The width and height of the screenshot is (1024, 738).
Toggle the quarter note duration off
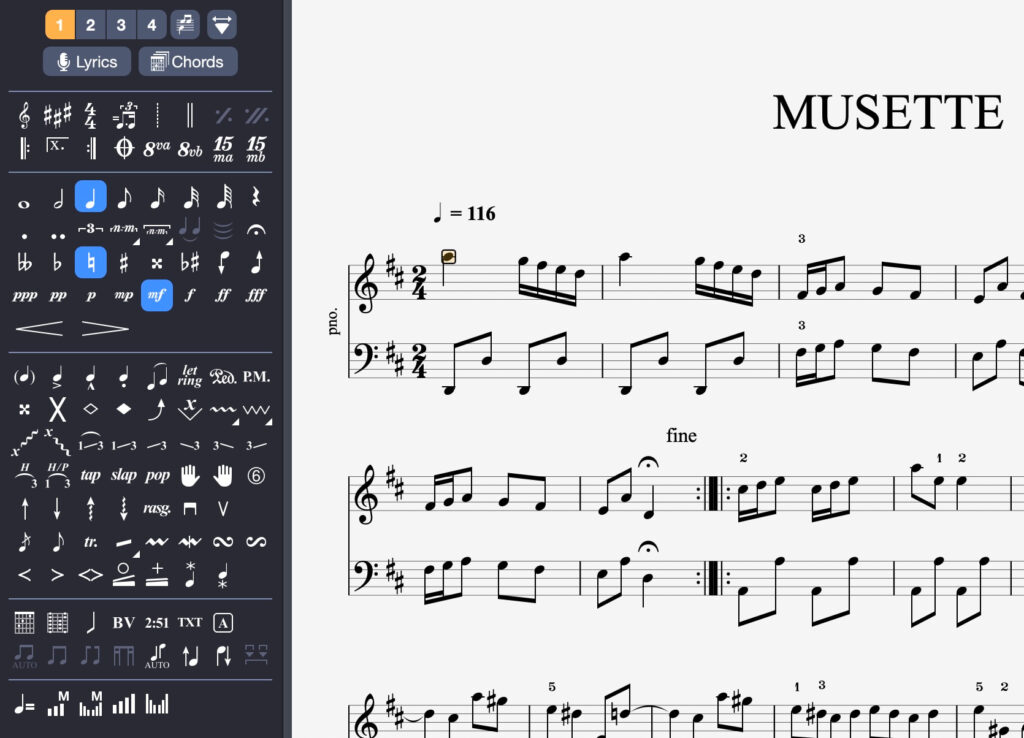pos(90,196)
